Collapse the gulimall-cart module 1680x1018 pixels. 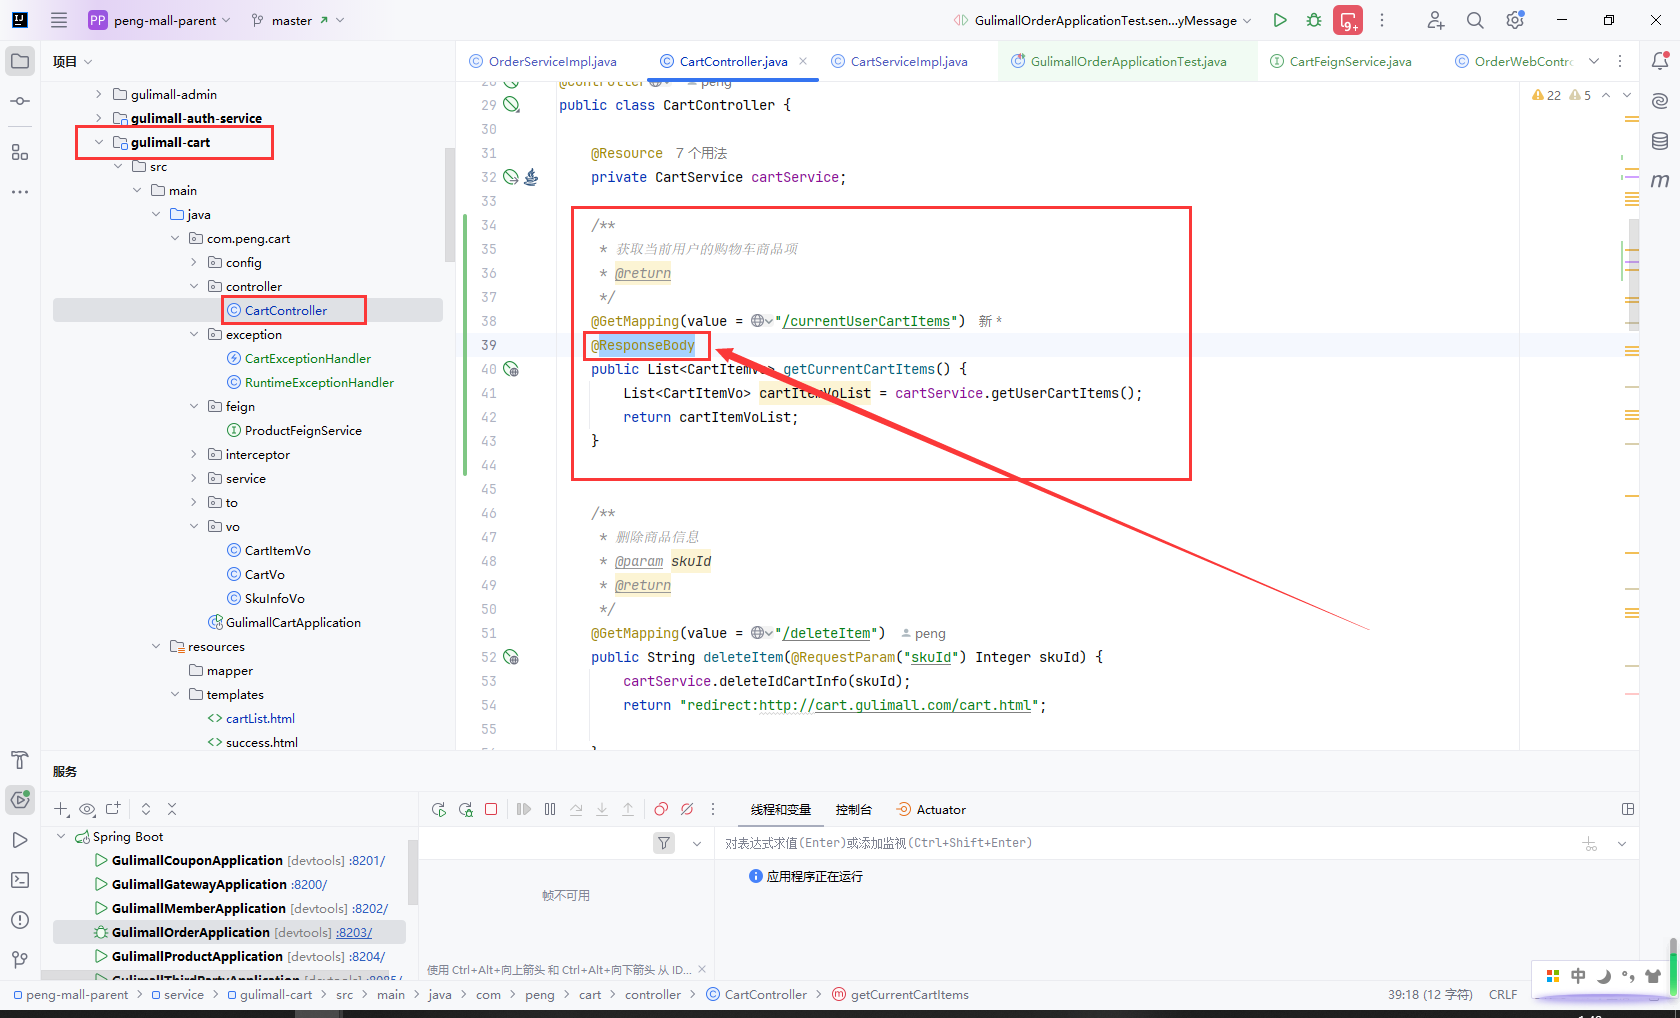pyautogui.click(x=99, y=142)
